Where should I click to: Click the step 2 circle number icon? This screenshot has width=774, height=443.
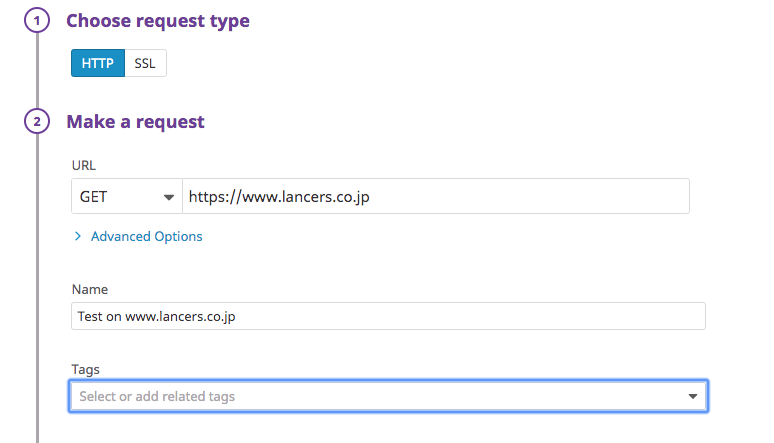click(x=37, y=122)
